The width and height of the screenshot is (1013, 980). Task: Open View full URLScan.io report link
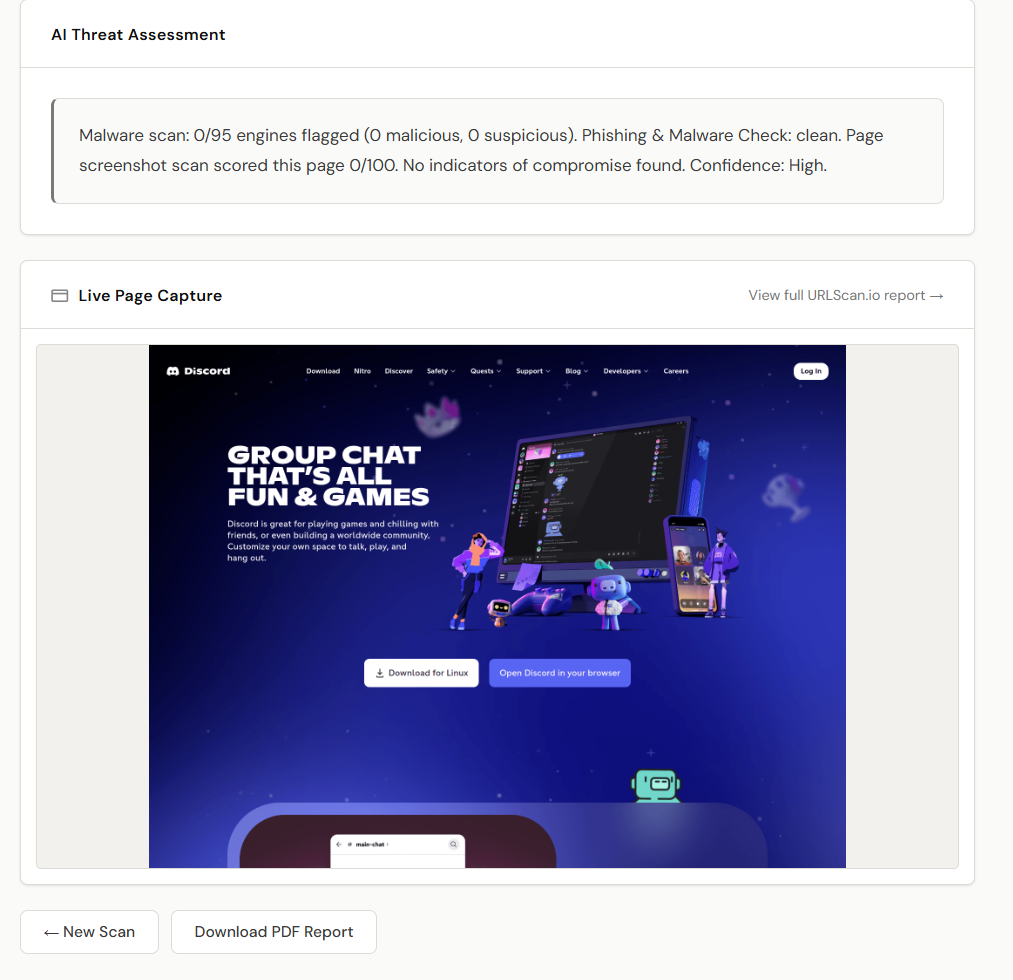(846, 295)
